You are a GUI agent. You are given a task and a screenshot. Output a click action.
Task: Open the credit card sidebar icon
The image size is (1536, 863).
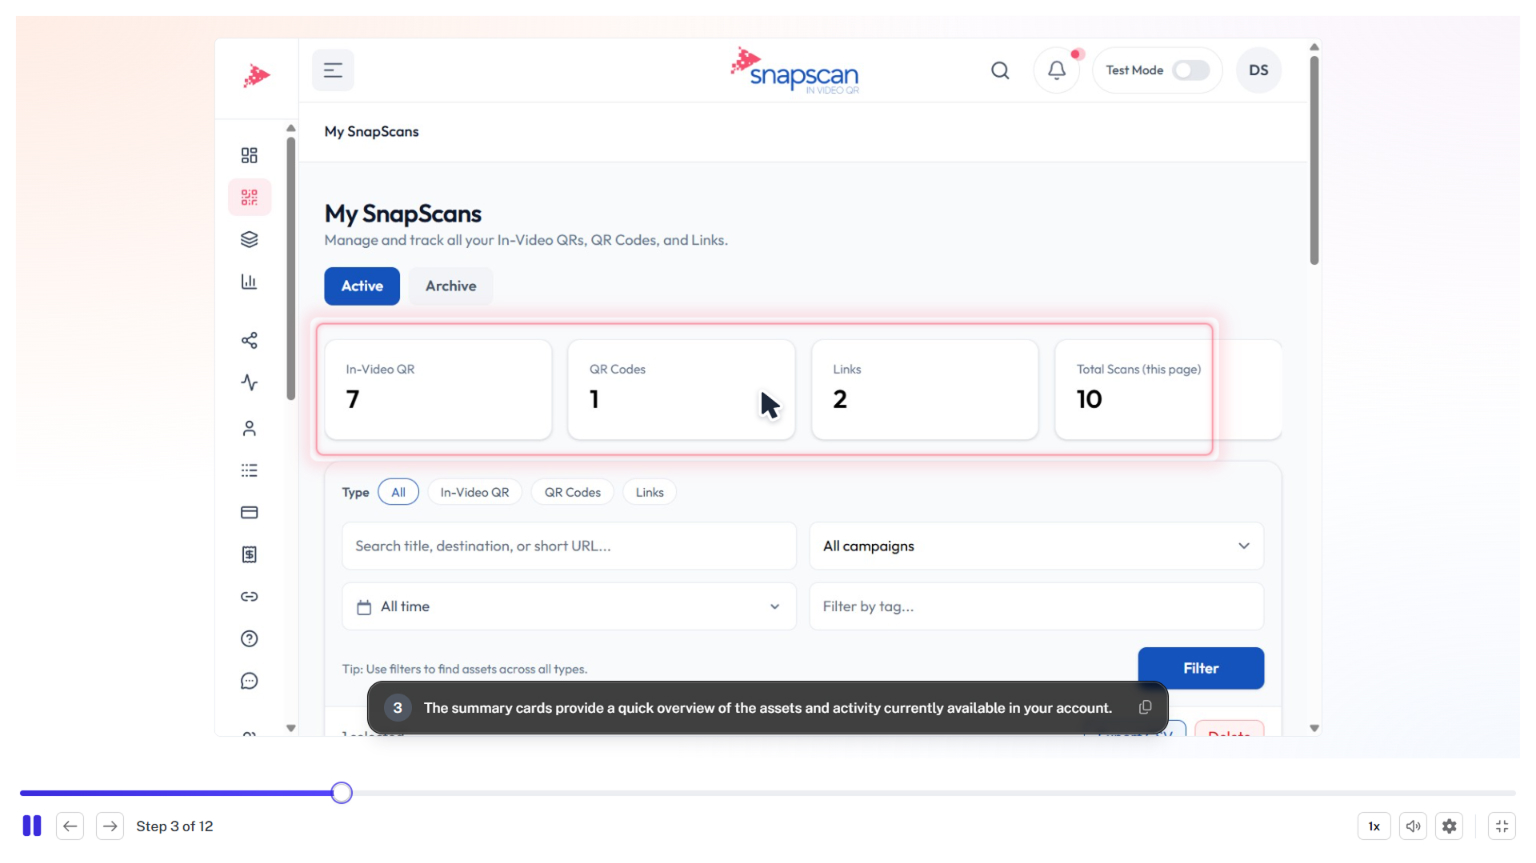(249, 512)
